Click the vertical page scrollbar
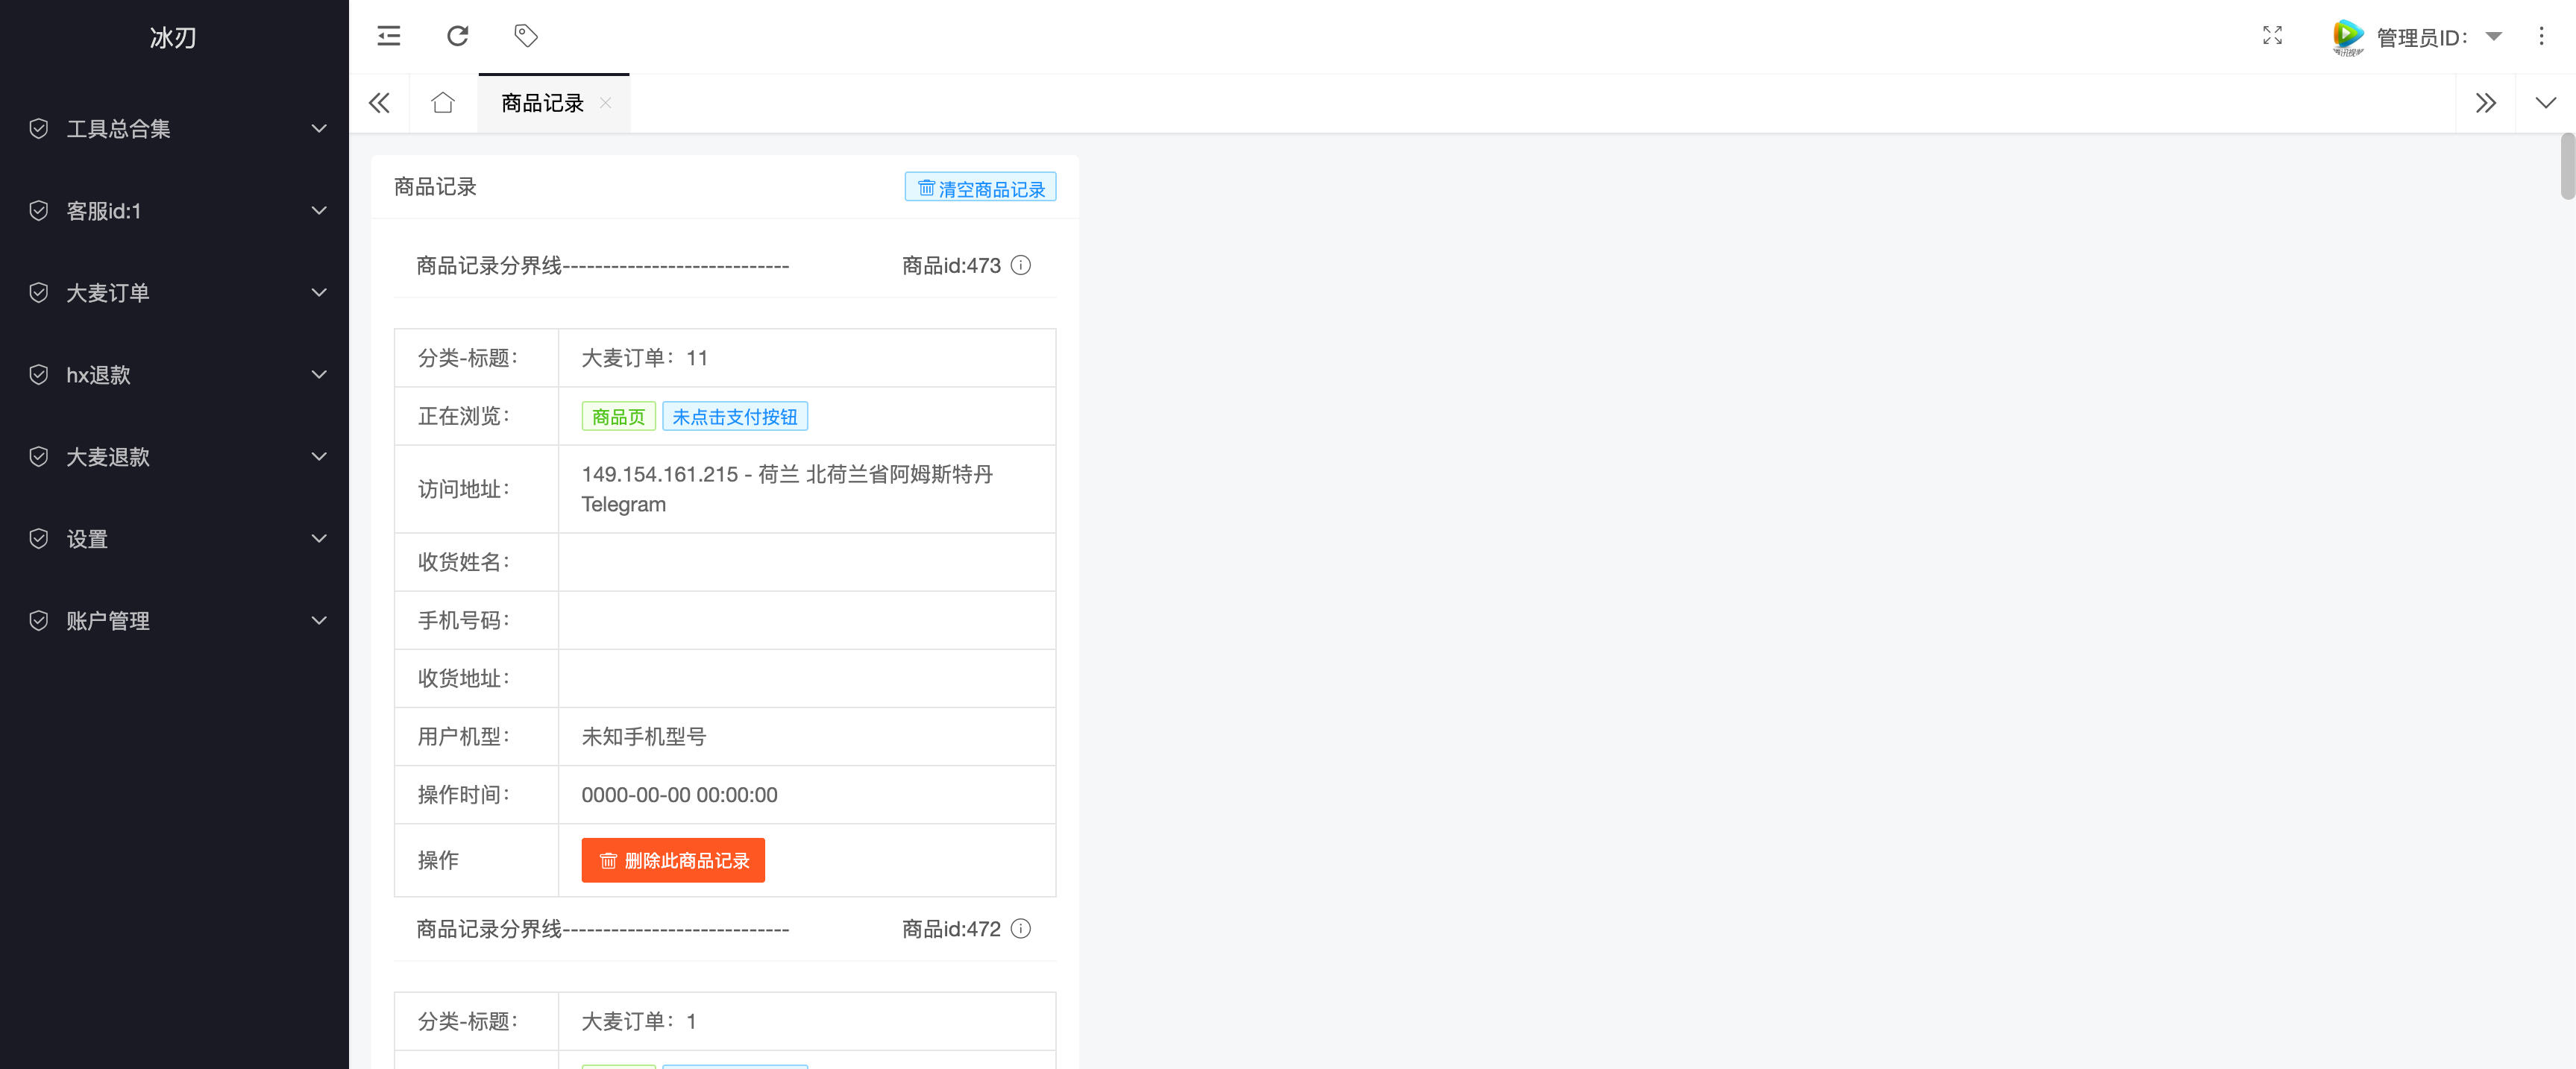This screenshot has width=2576, height=1069. pos(2566,166)
